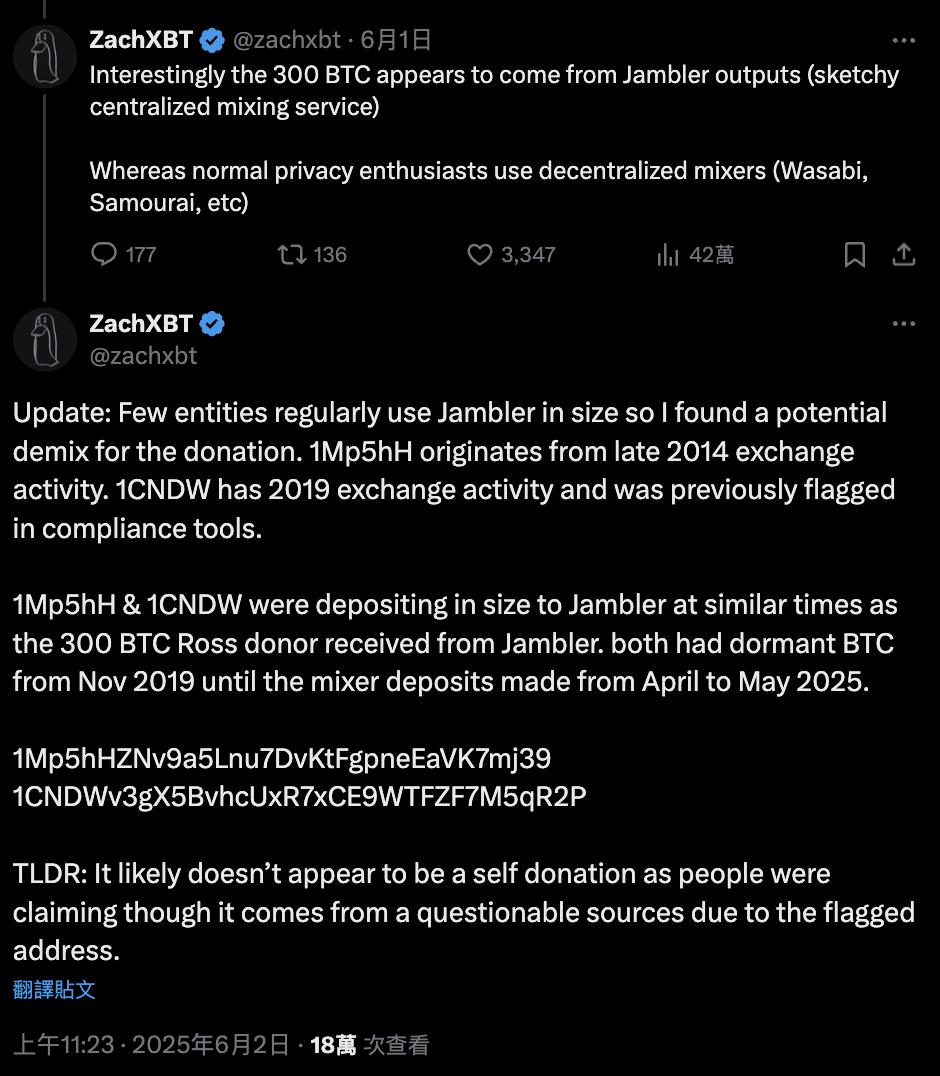Click the reply icon with 177 comments

(x=104, y=255)
